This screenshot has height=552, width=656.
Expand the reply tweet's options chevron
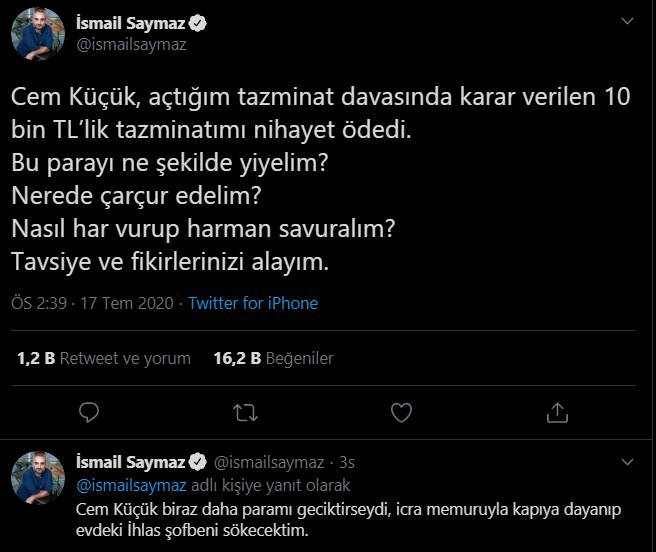pyautogui.click(x=627, y=462)
